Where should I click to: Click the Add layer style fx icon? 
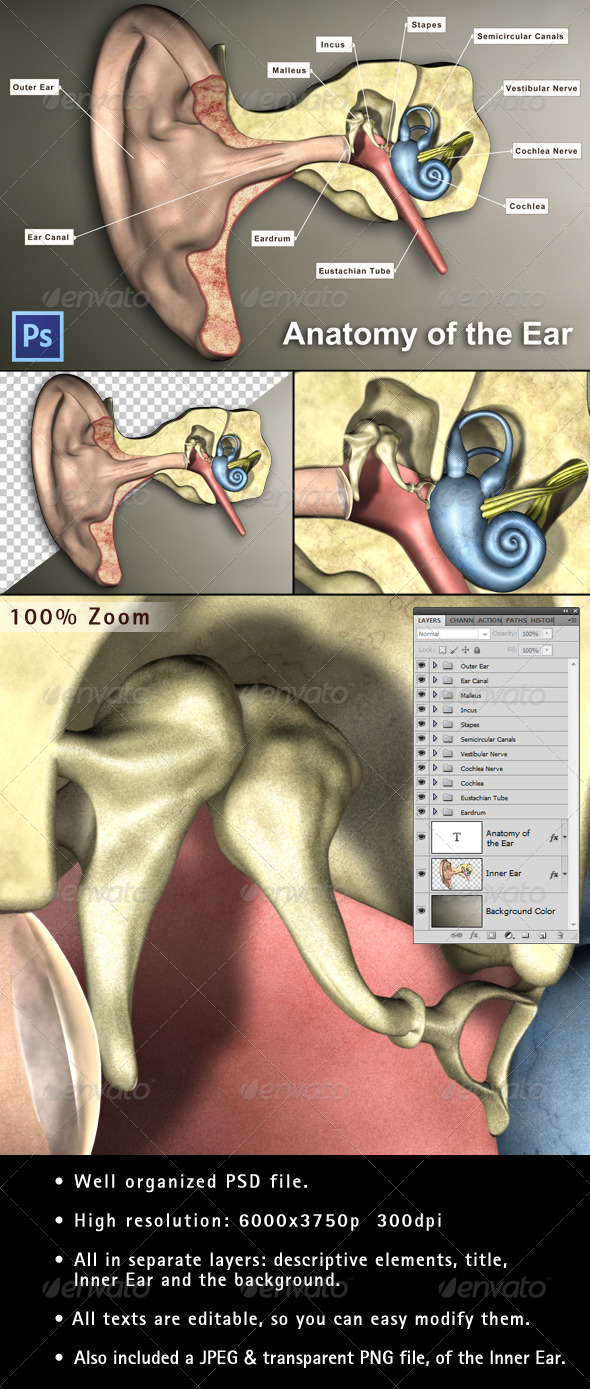474,935
